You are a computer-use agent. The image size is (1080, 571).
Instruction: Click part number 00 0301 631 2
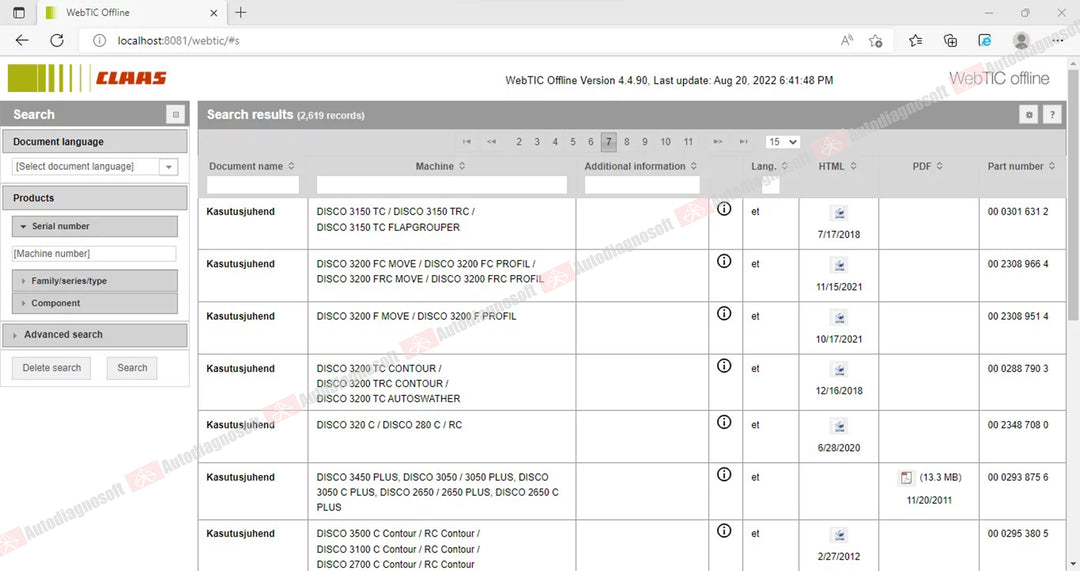(x=1018, y=211)
